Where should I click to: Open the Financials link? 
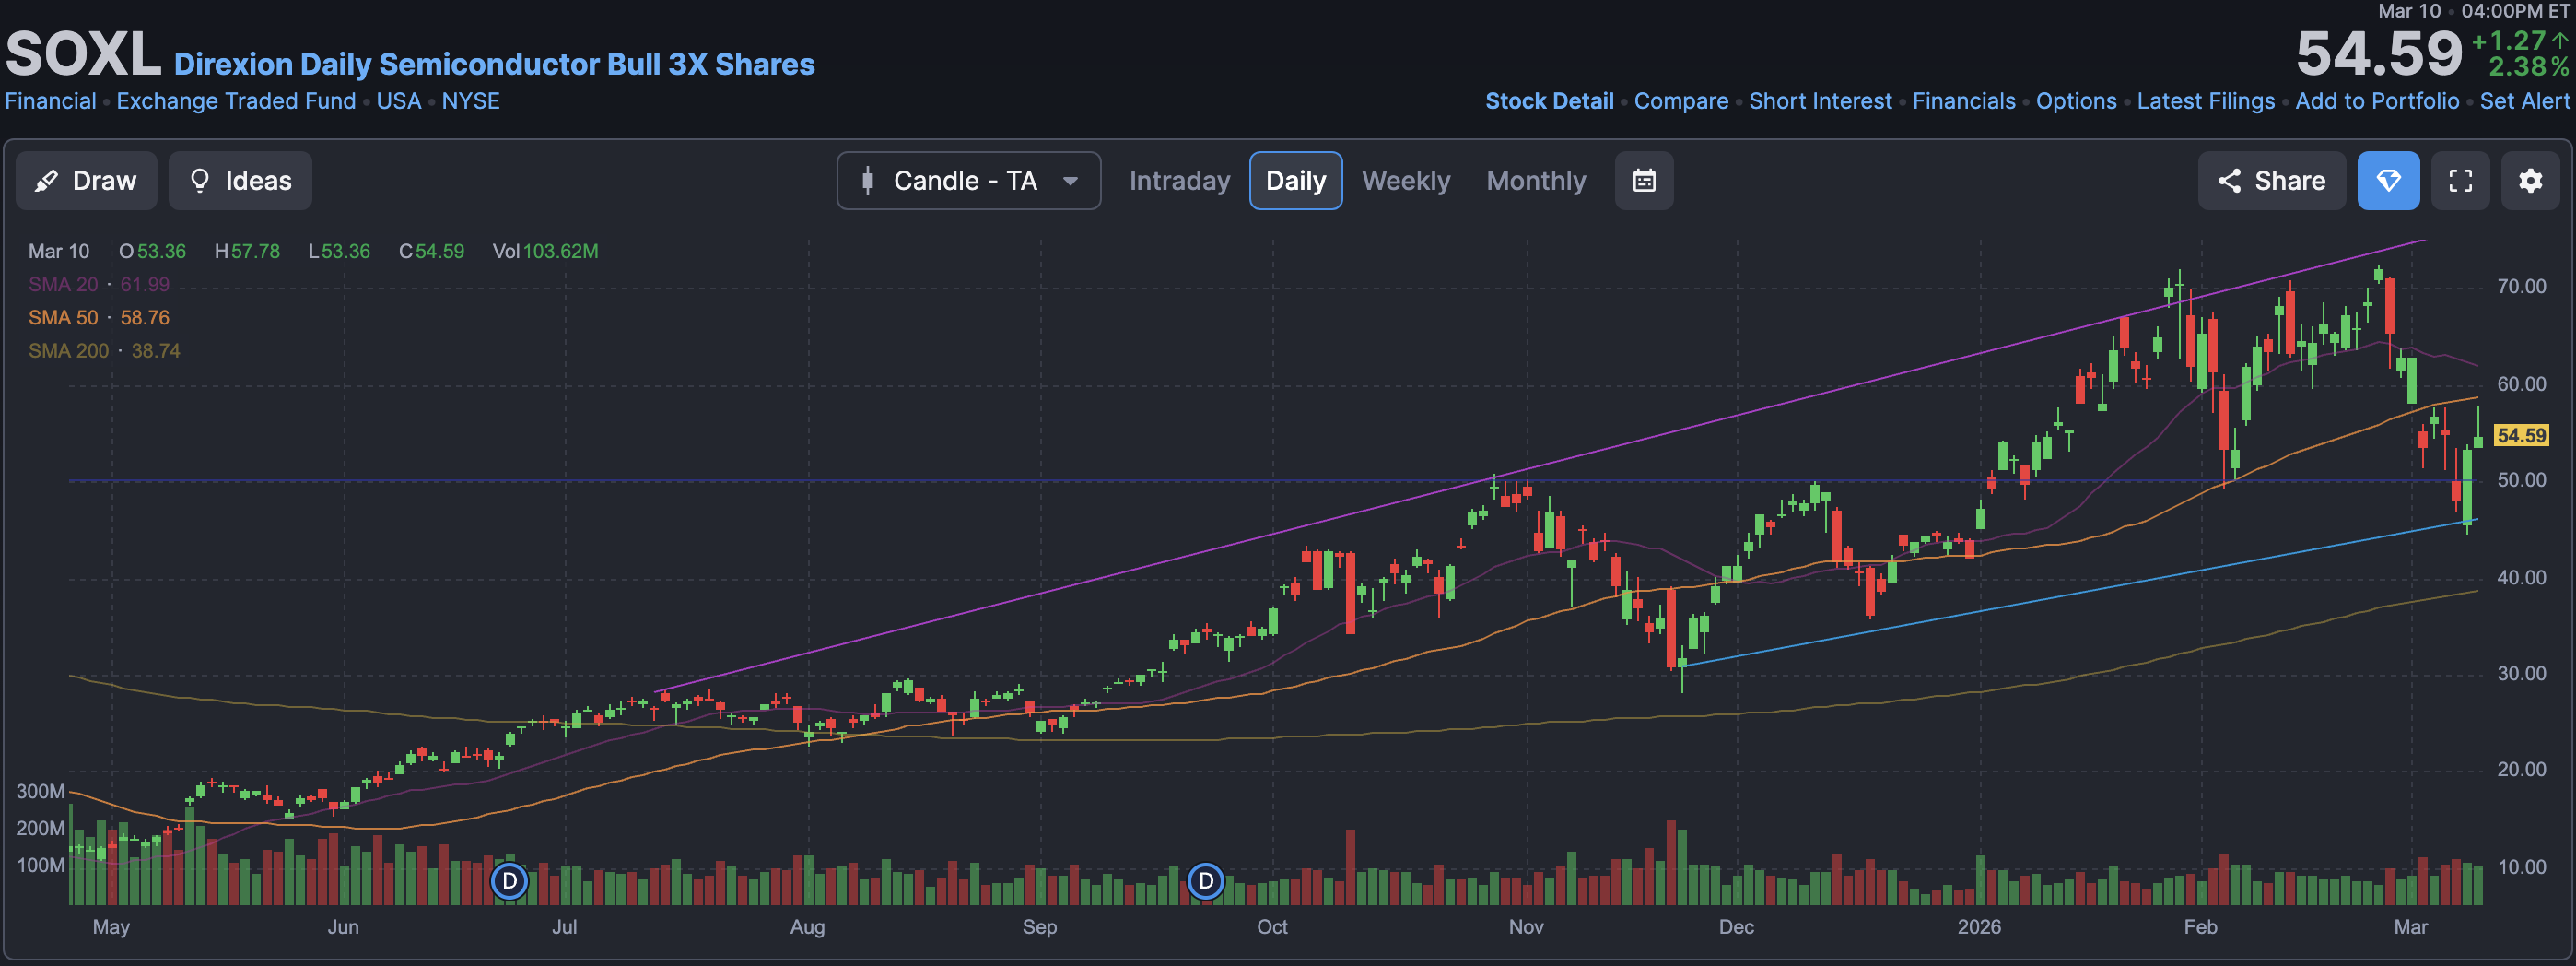(x=1964, y=101)
